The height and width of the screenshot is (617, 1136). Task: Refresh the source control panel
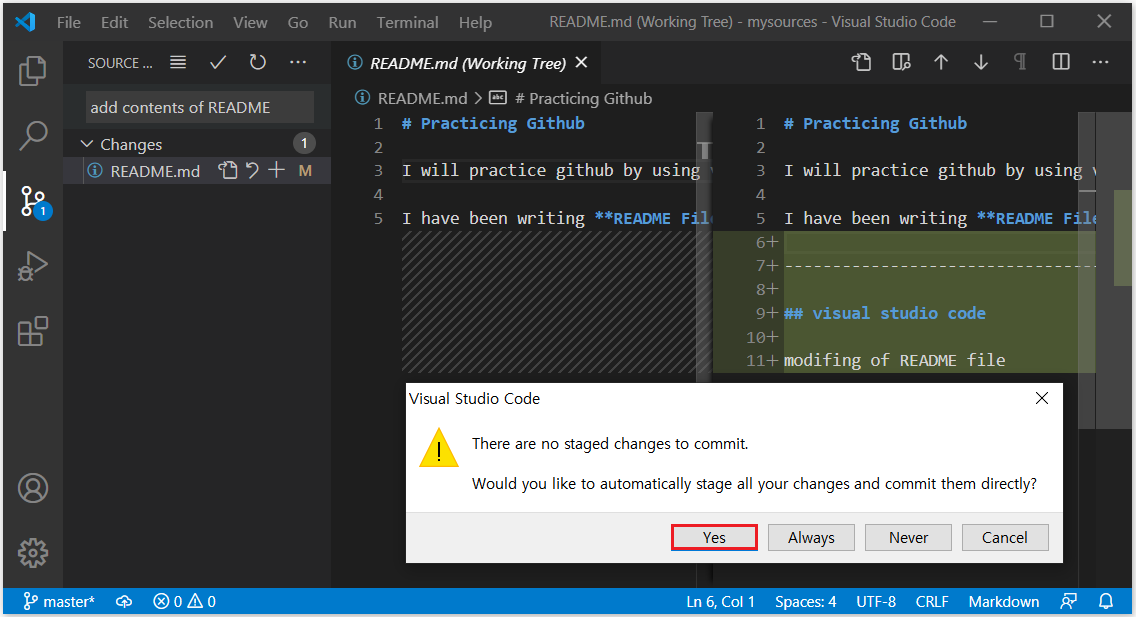tap(258, 62)
